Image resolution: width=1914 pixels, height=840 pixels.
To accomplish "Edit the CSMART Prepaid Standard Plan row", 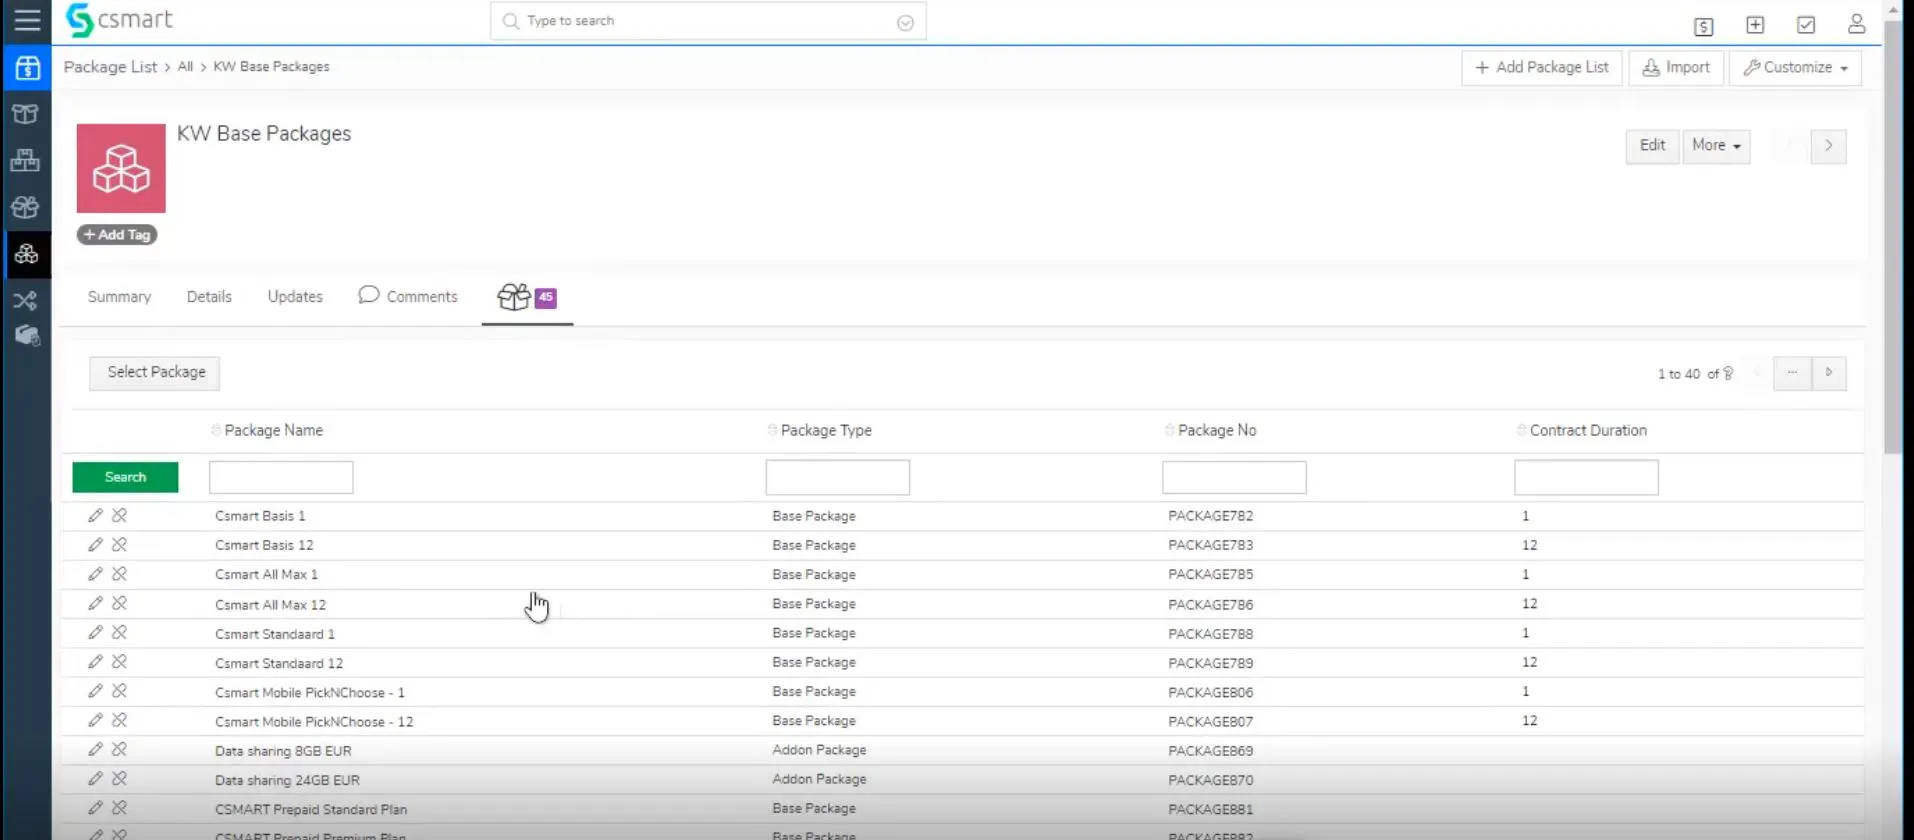I will pos(95,807).
